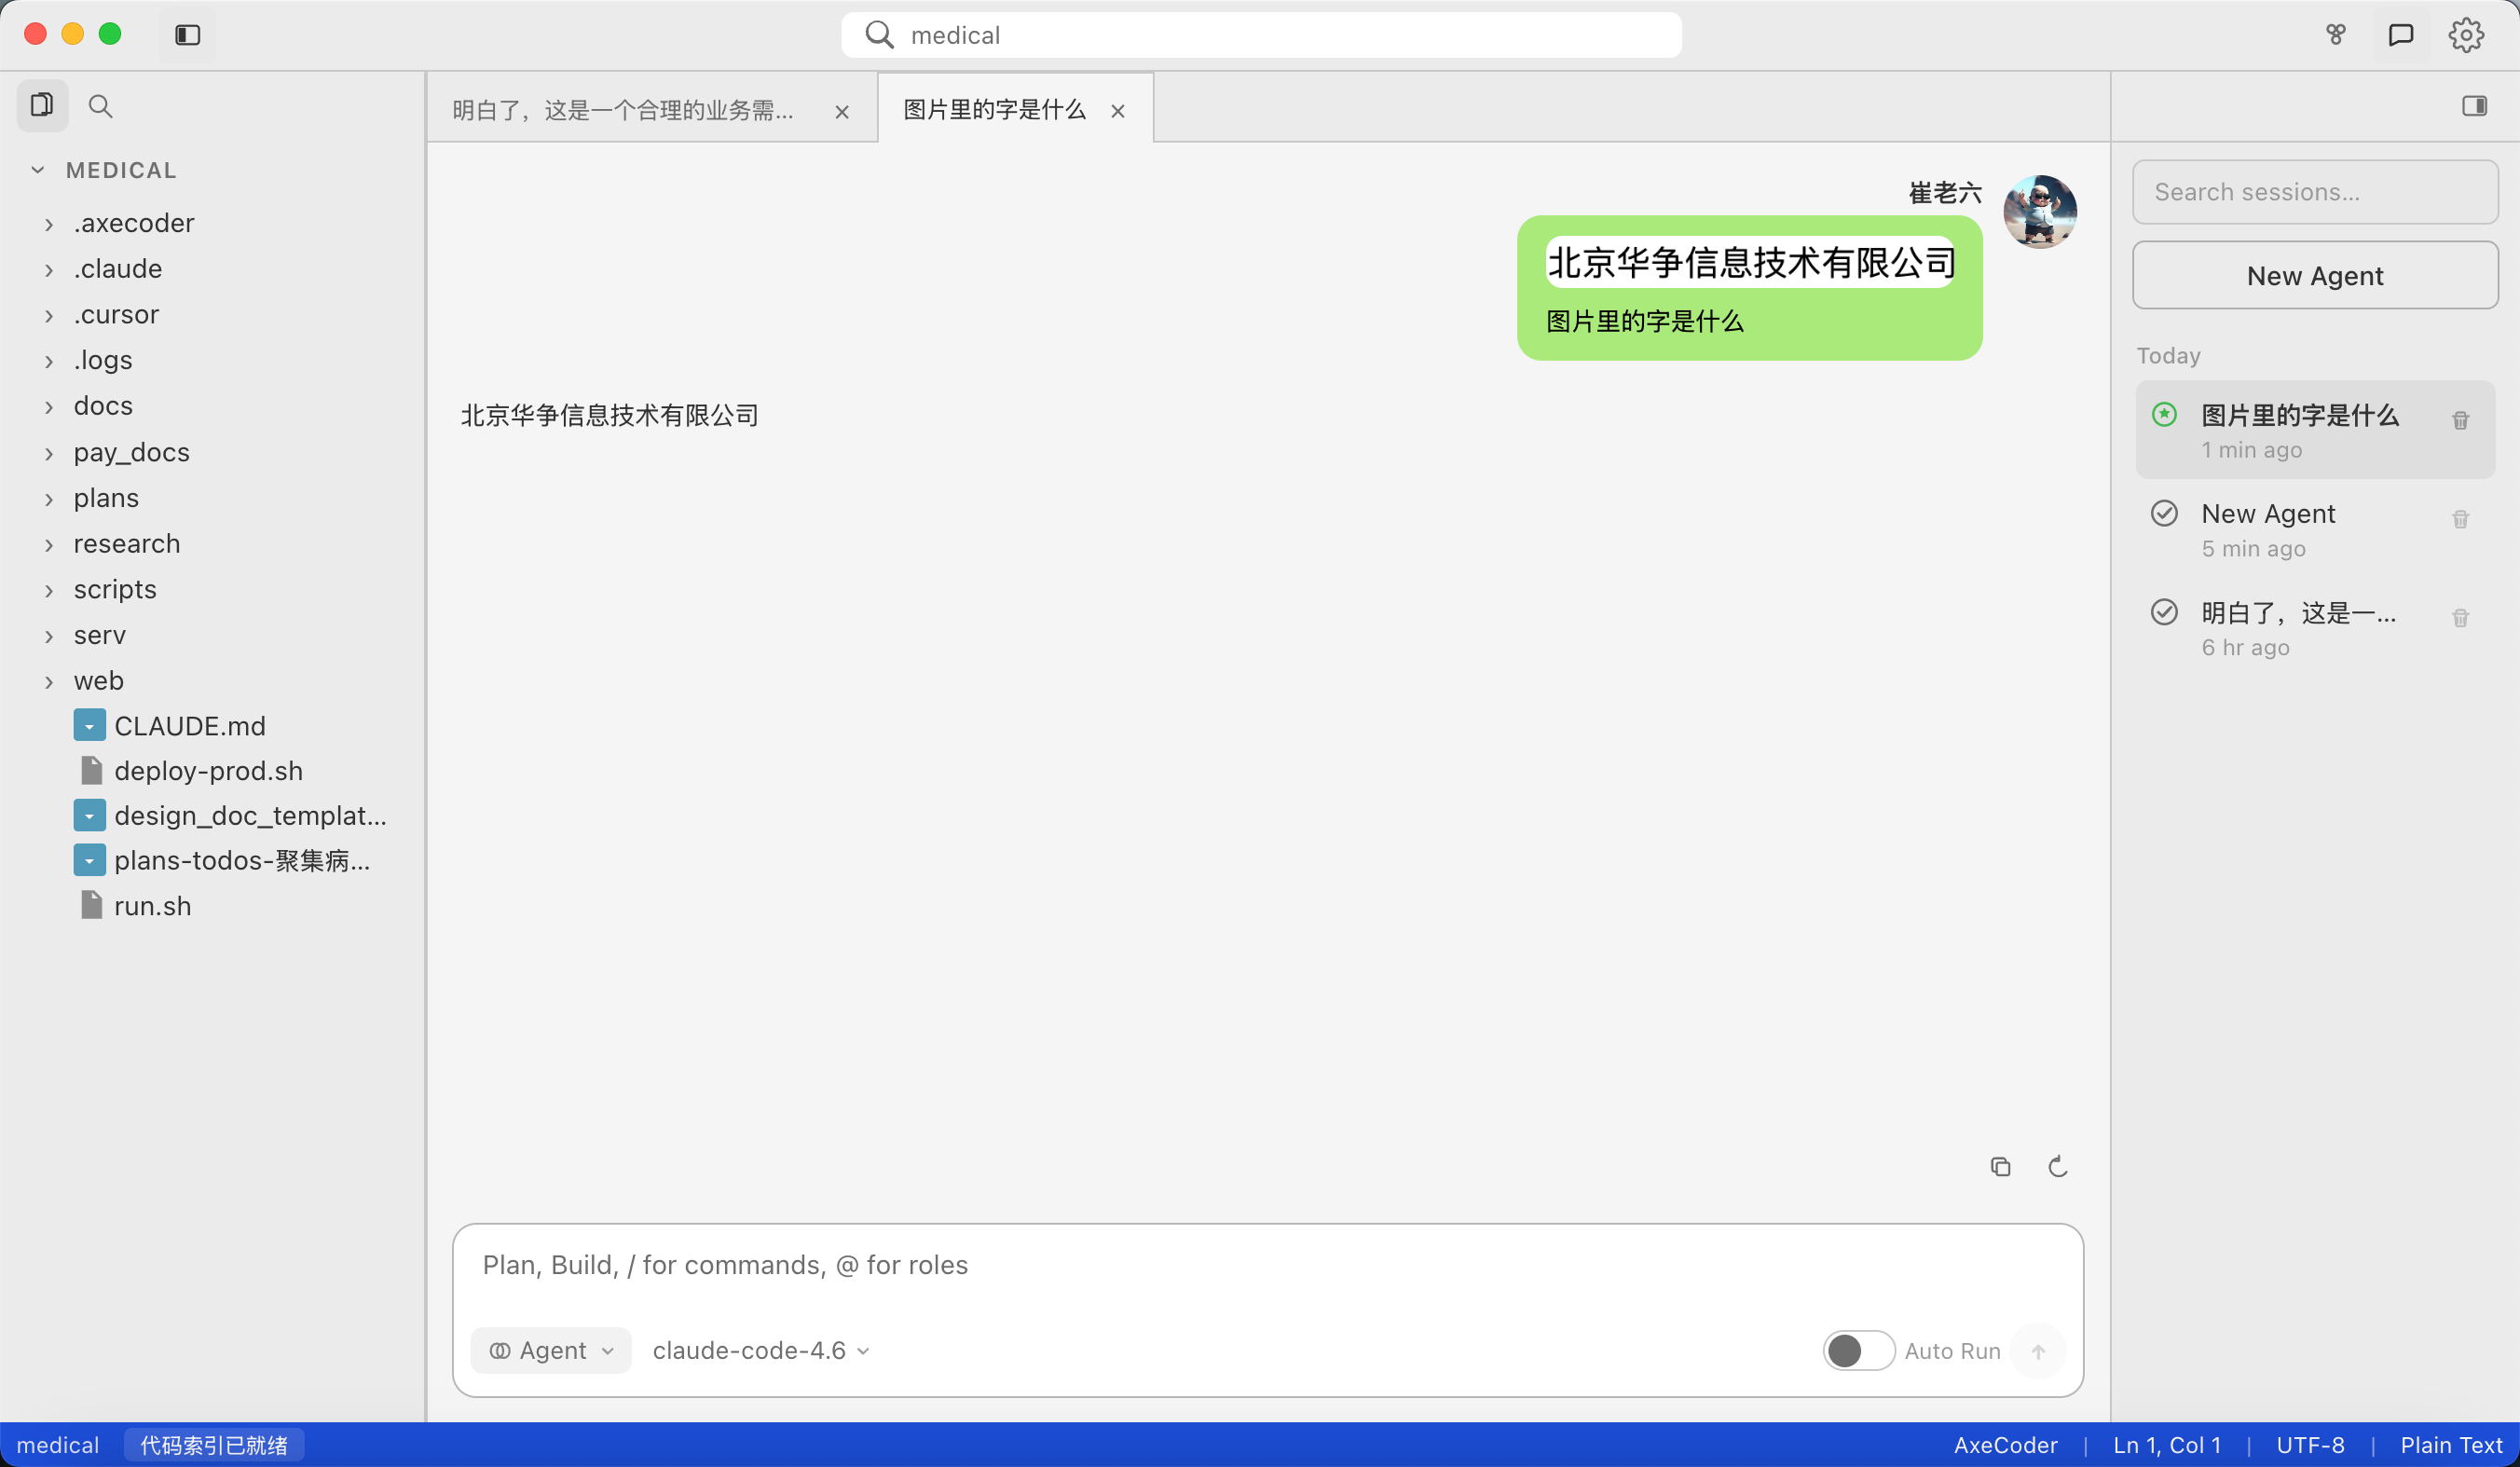Expand the .axecoder folder
The height and width of the screenshot is (1467, 2520).
pyautogui.click(x=48, y=224)
